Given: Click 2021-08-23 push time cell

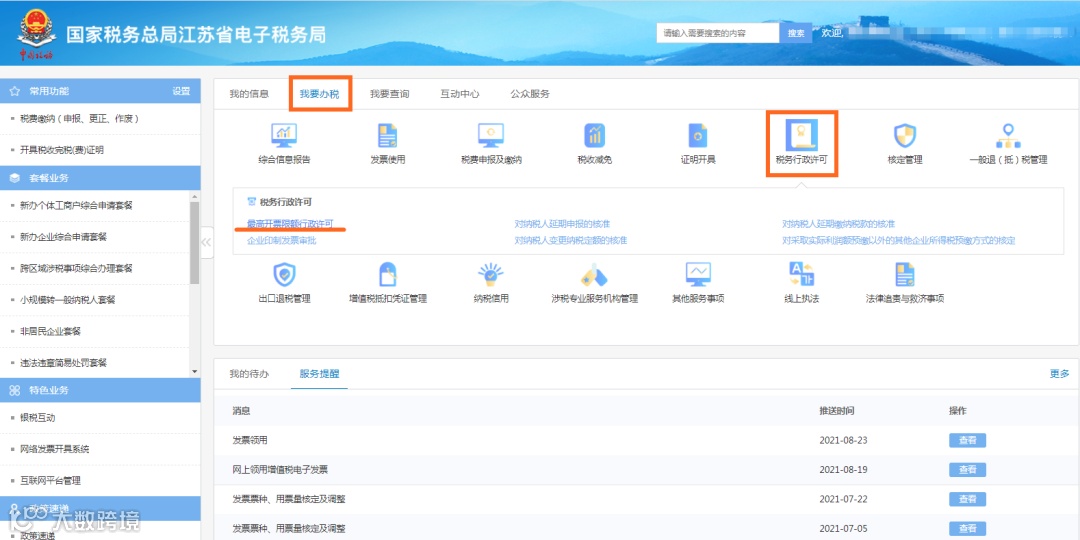Looking at the screenshot, I should 841,440.
